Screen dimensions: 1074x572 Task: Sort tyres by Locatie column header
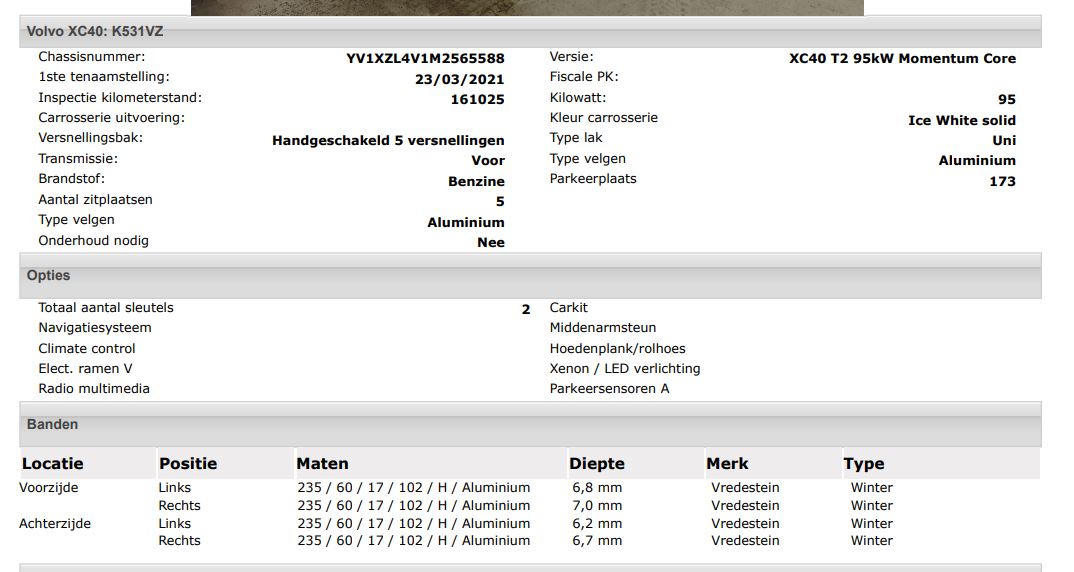[x=52, y=463]
